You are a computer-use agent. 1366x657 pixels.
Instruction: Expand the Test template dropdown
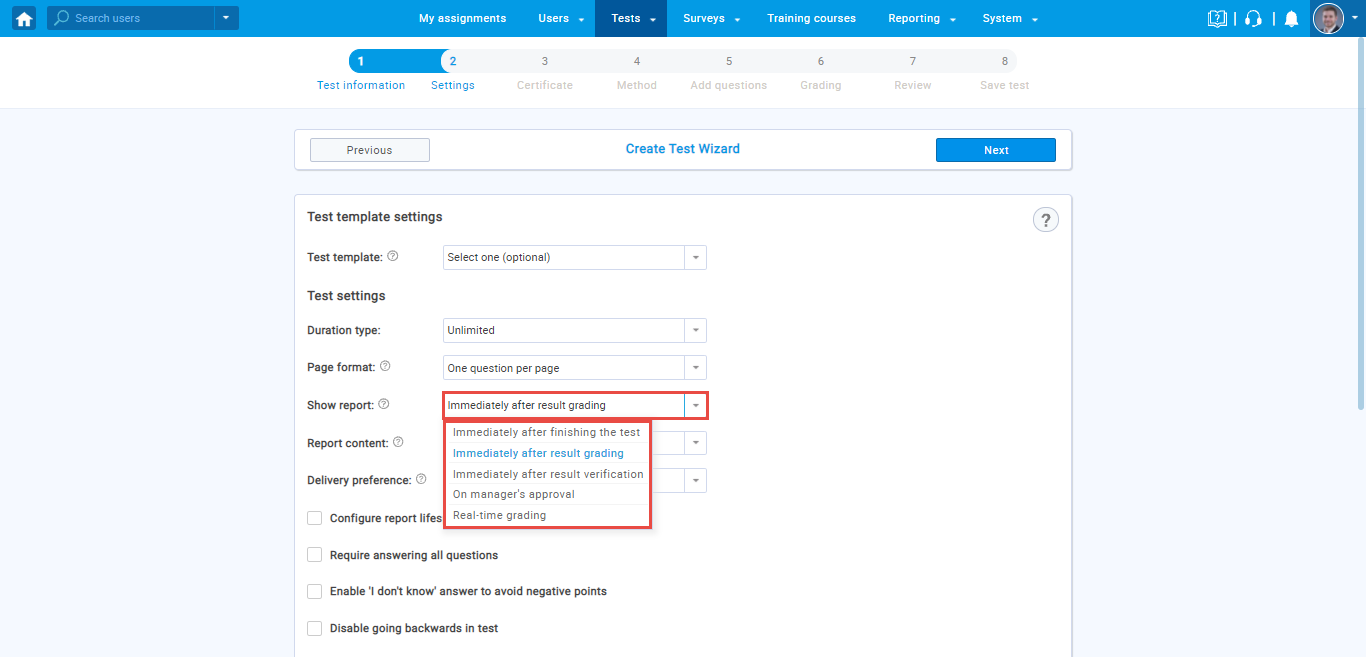point(574,257)
